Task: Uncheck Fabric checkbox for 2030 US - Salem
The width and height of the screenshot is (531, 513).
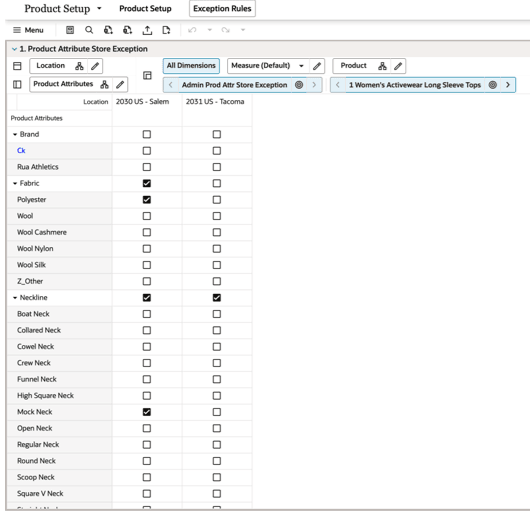Action: click(x=147, y=184)
